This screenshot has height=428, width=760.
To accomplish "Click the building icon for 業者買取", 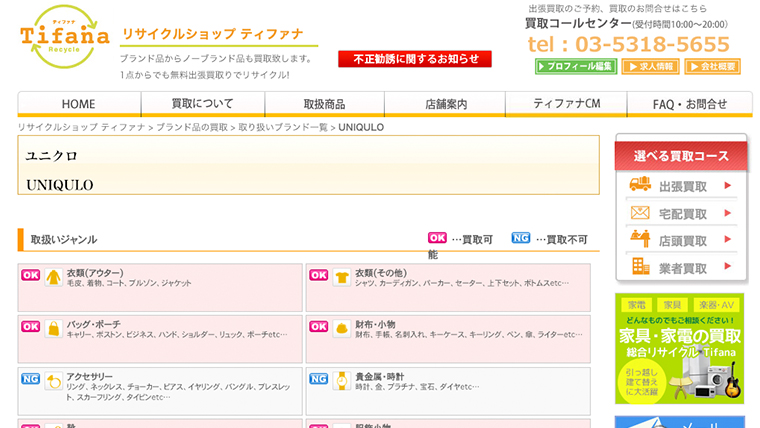I will [640, 266].
